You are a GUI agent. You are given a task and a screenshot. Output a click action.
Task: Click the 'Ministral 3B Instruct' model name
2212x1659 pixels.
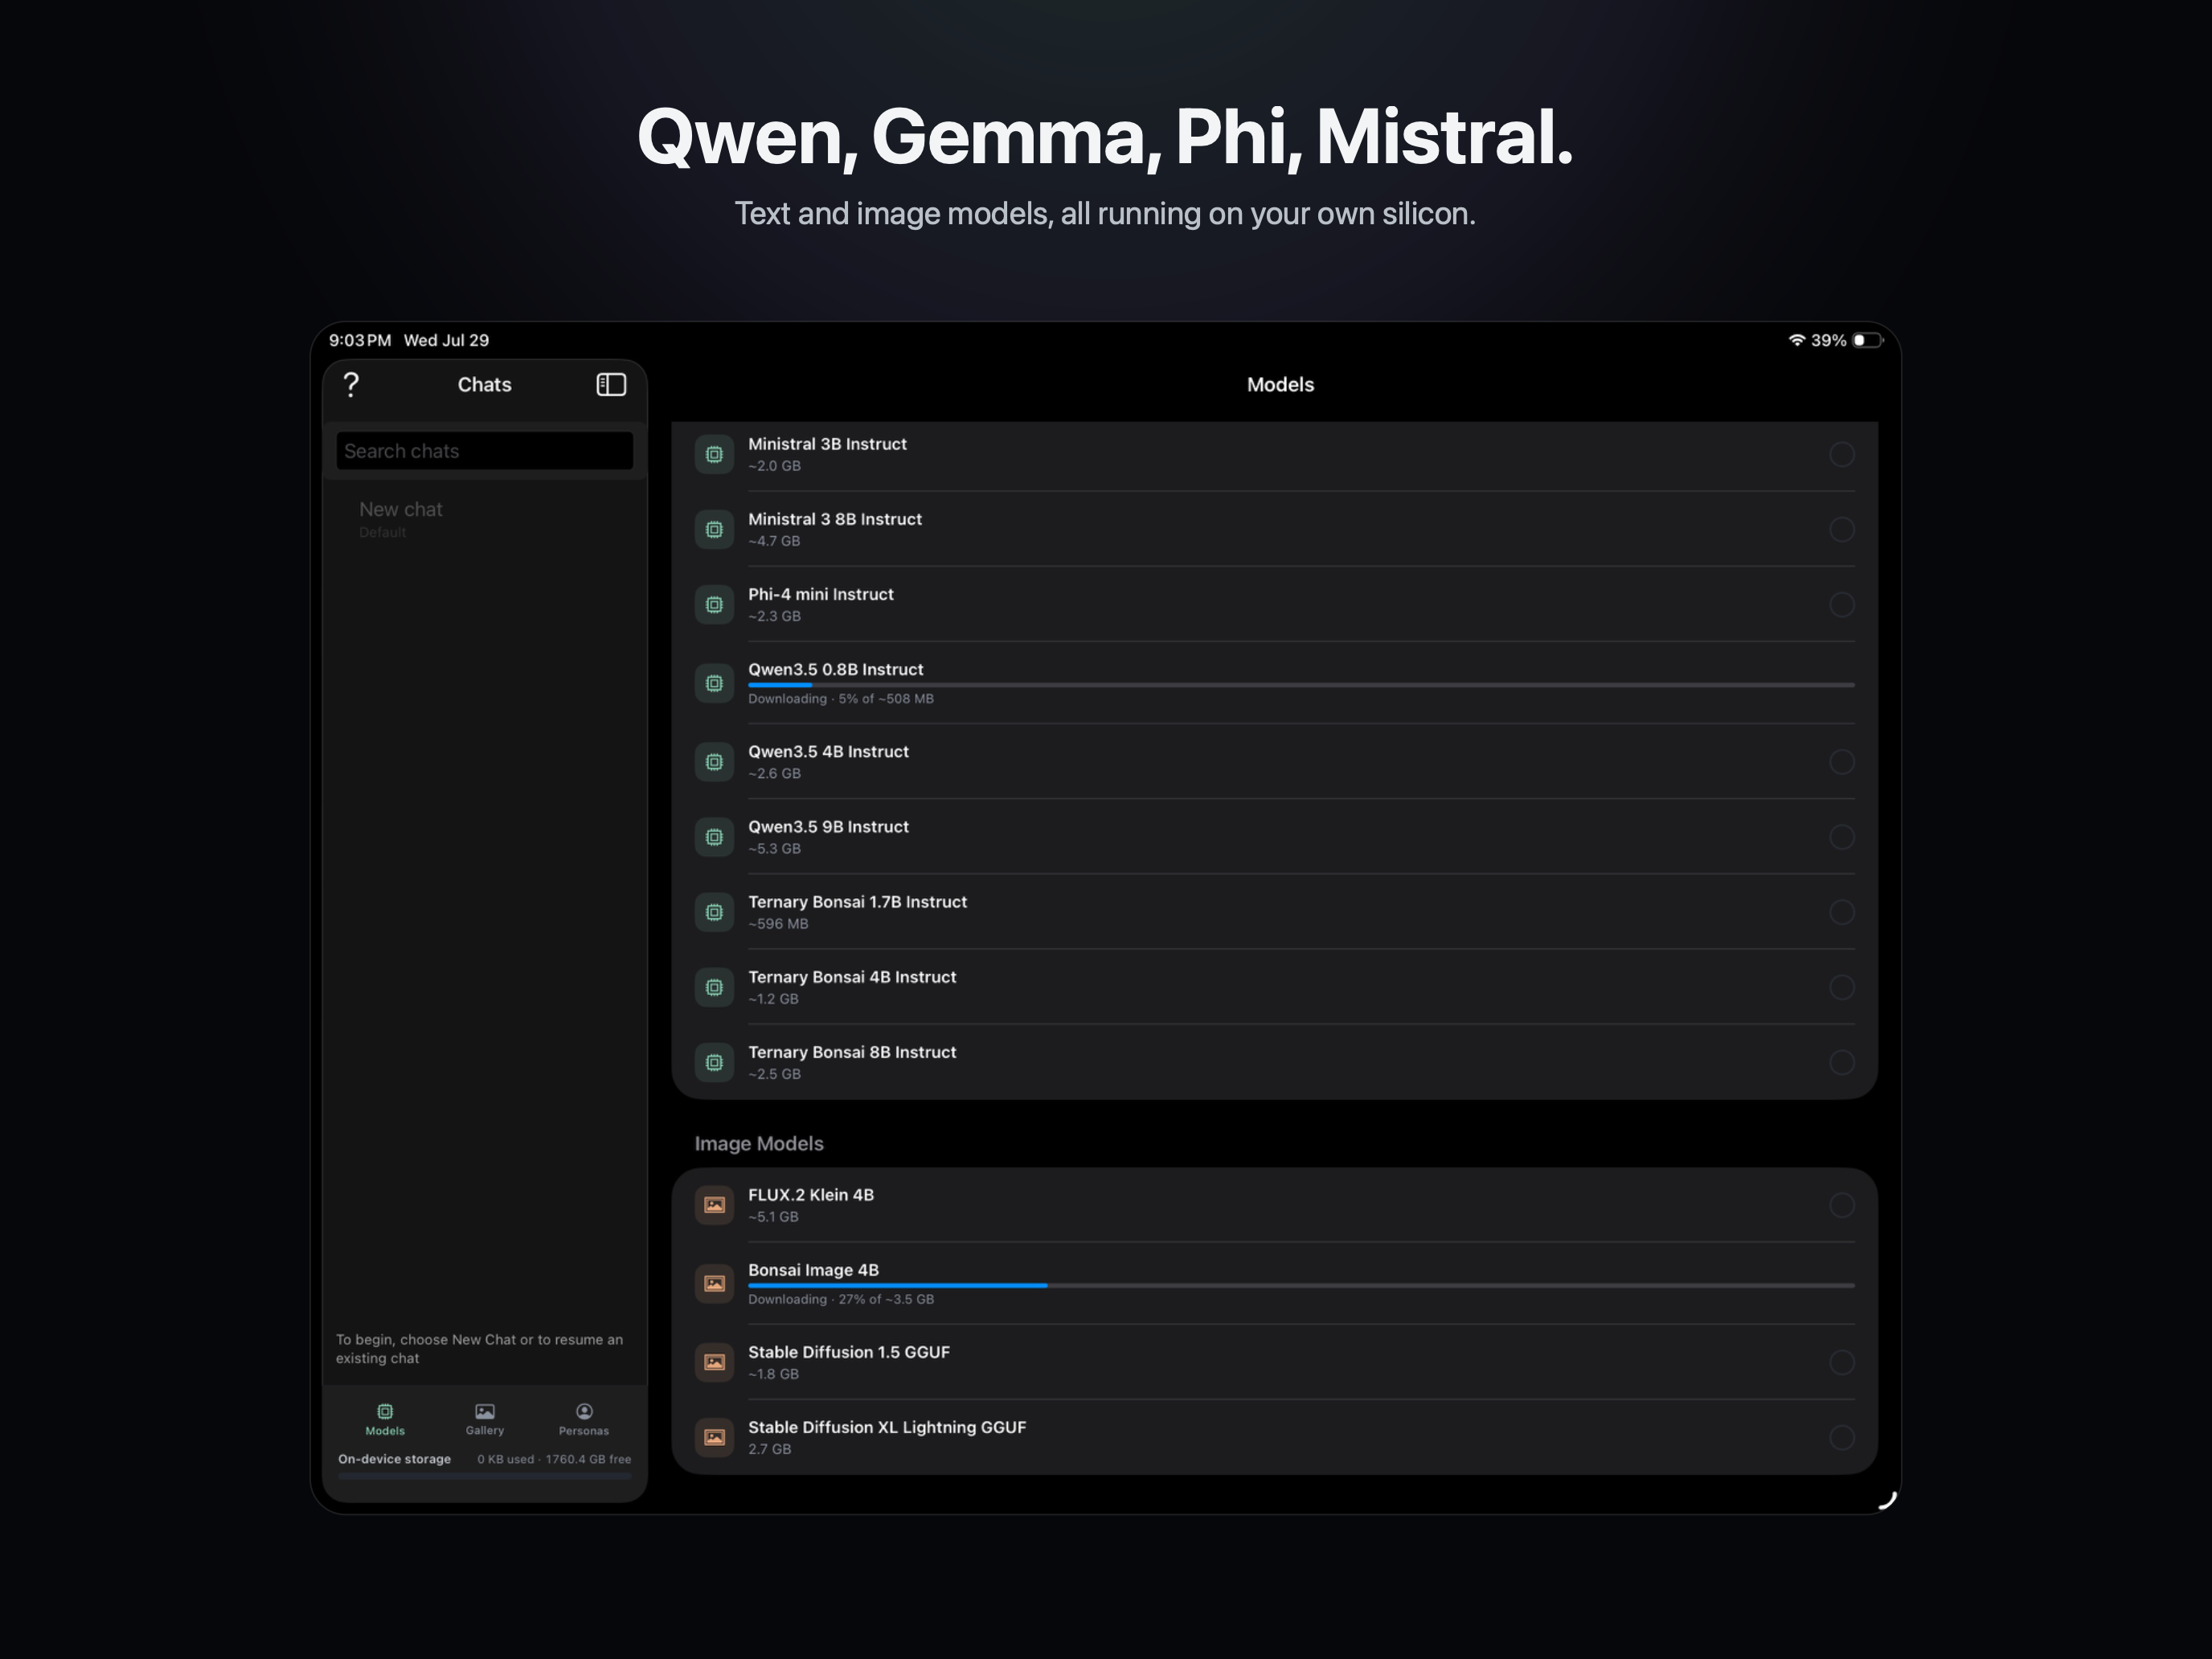click(827, 444)
